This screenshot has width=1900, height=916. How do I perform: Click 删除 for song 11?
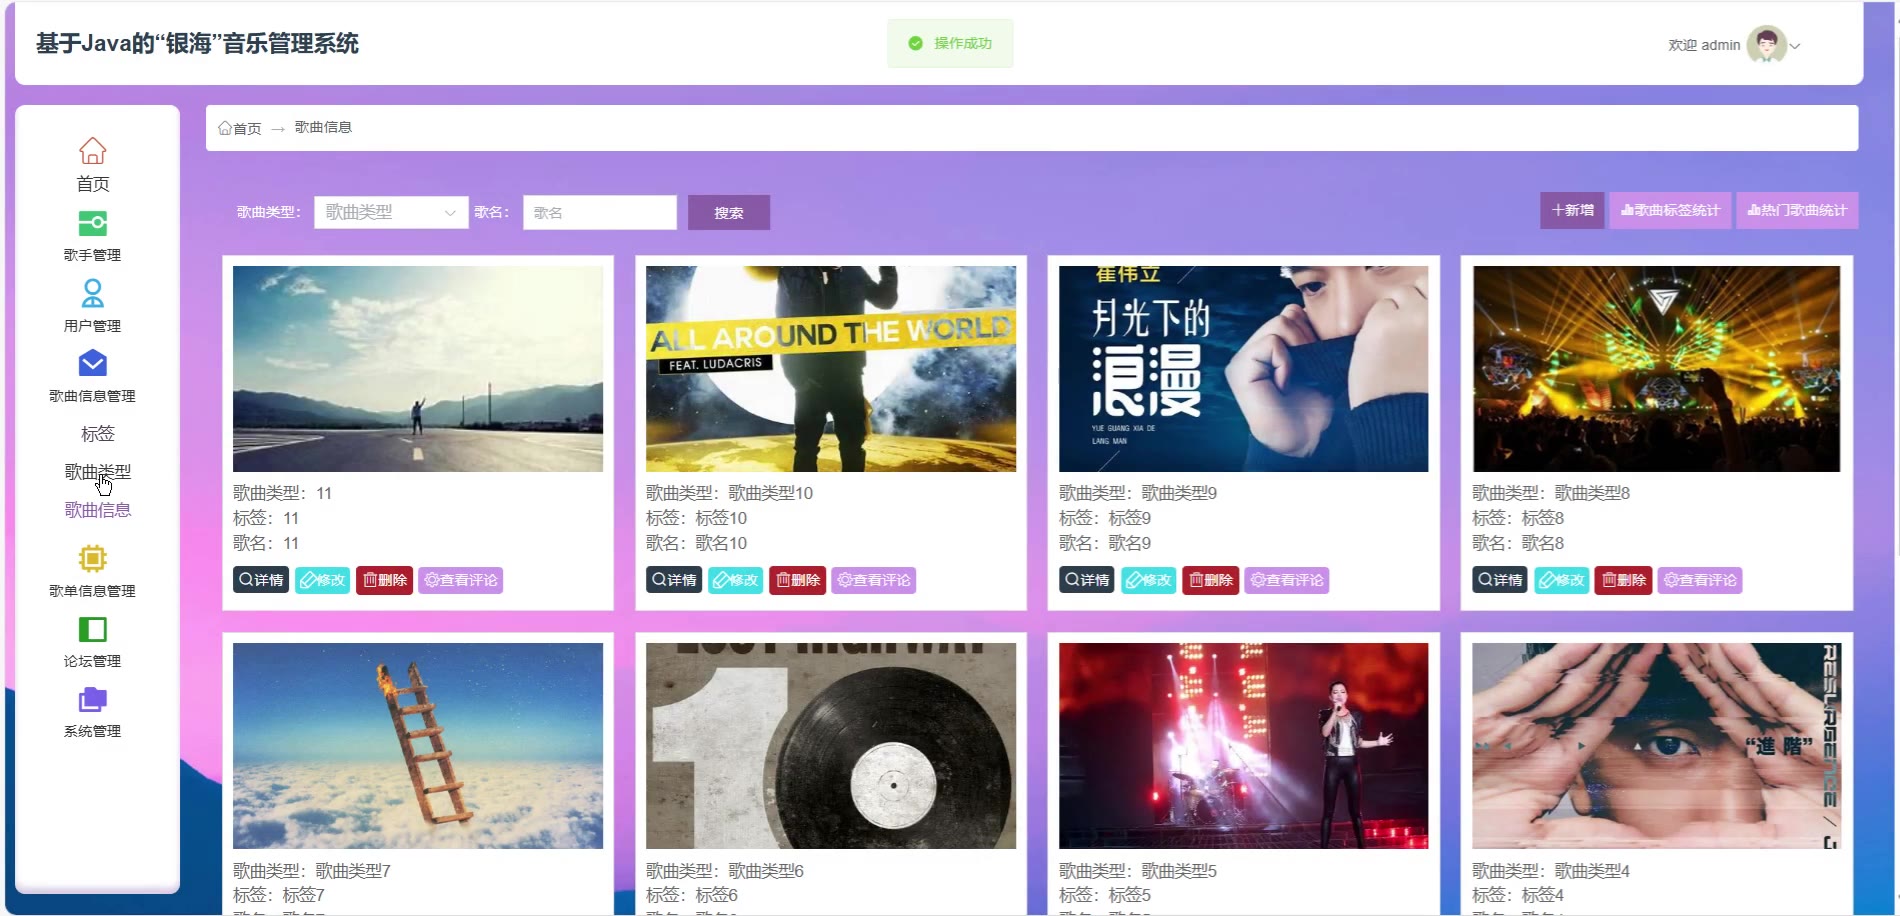tap(385, 580)
